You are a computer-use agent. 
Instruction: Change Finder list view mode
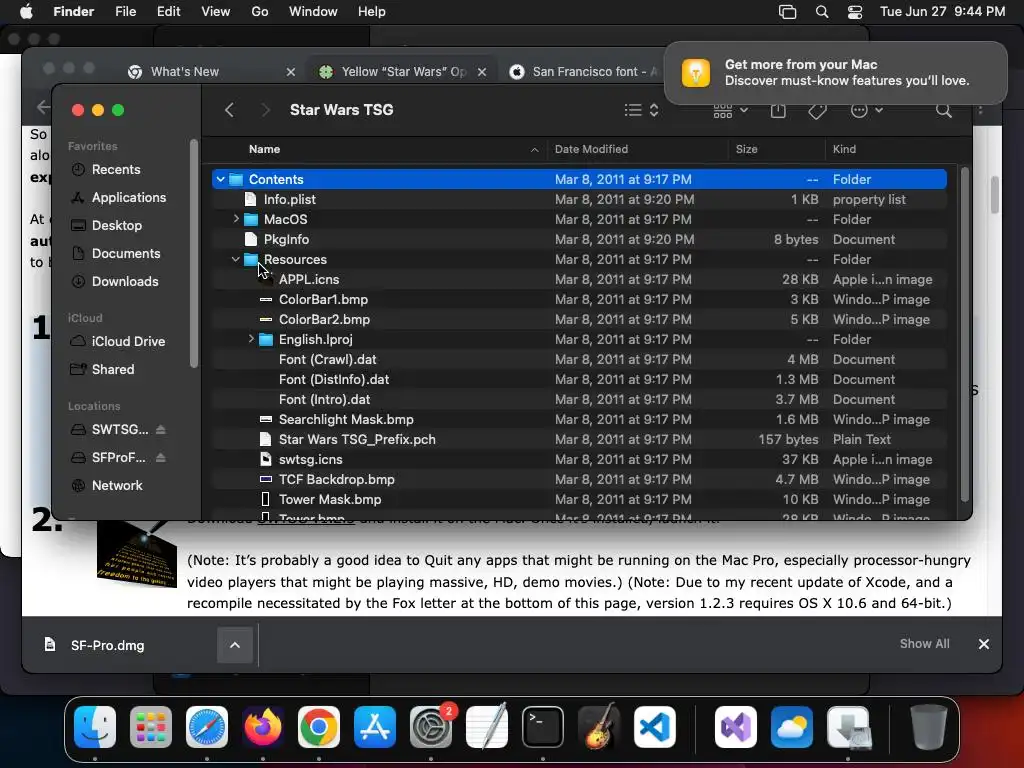[641, 110]
